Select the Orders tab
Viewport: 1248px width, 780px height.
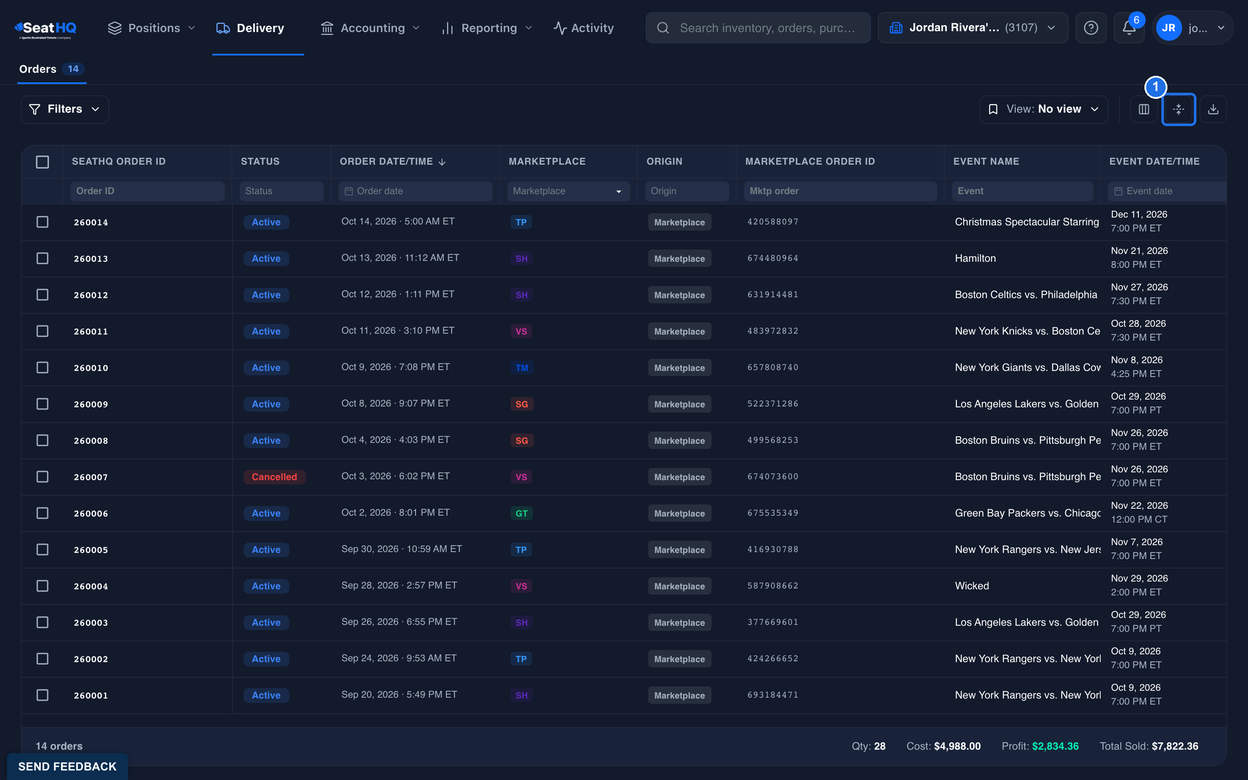(x=51, y=69)
